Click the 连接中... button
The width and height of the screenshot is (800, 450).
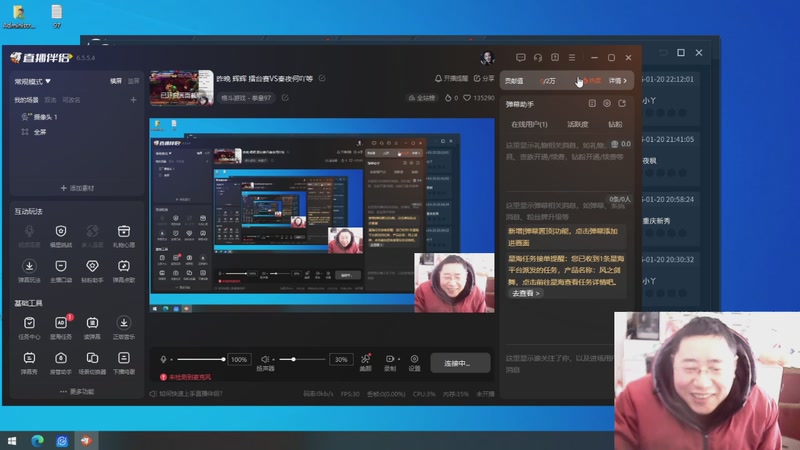pyautogui.click(x=460, y=363)
